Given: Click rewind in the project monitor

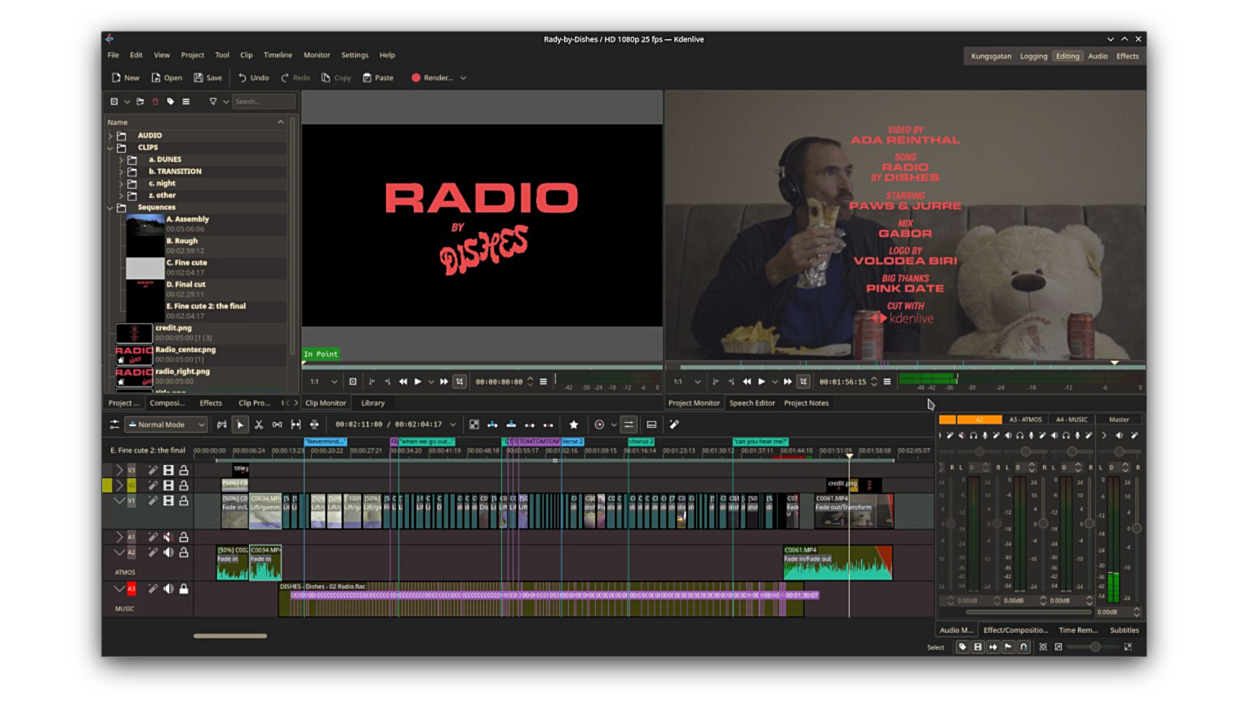Looking at the screenshot, I should (746, 382).
